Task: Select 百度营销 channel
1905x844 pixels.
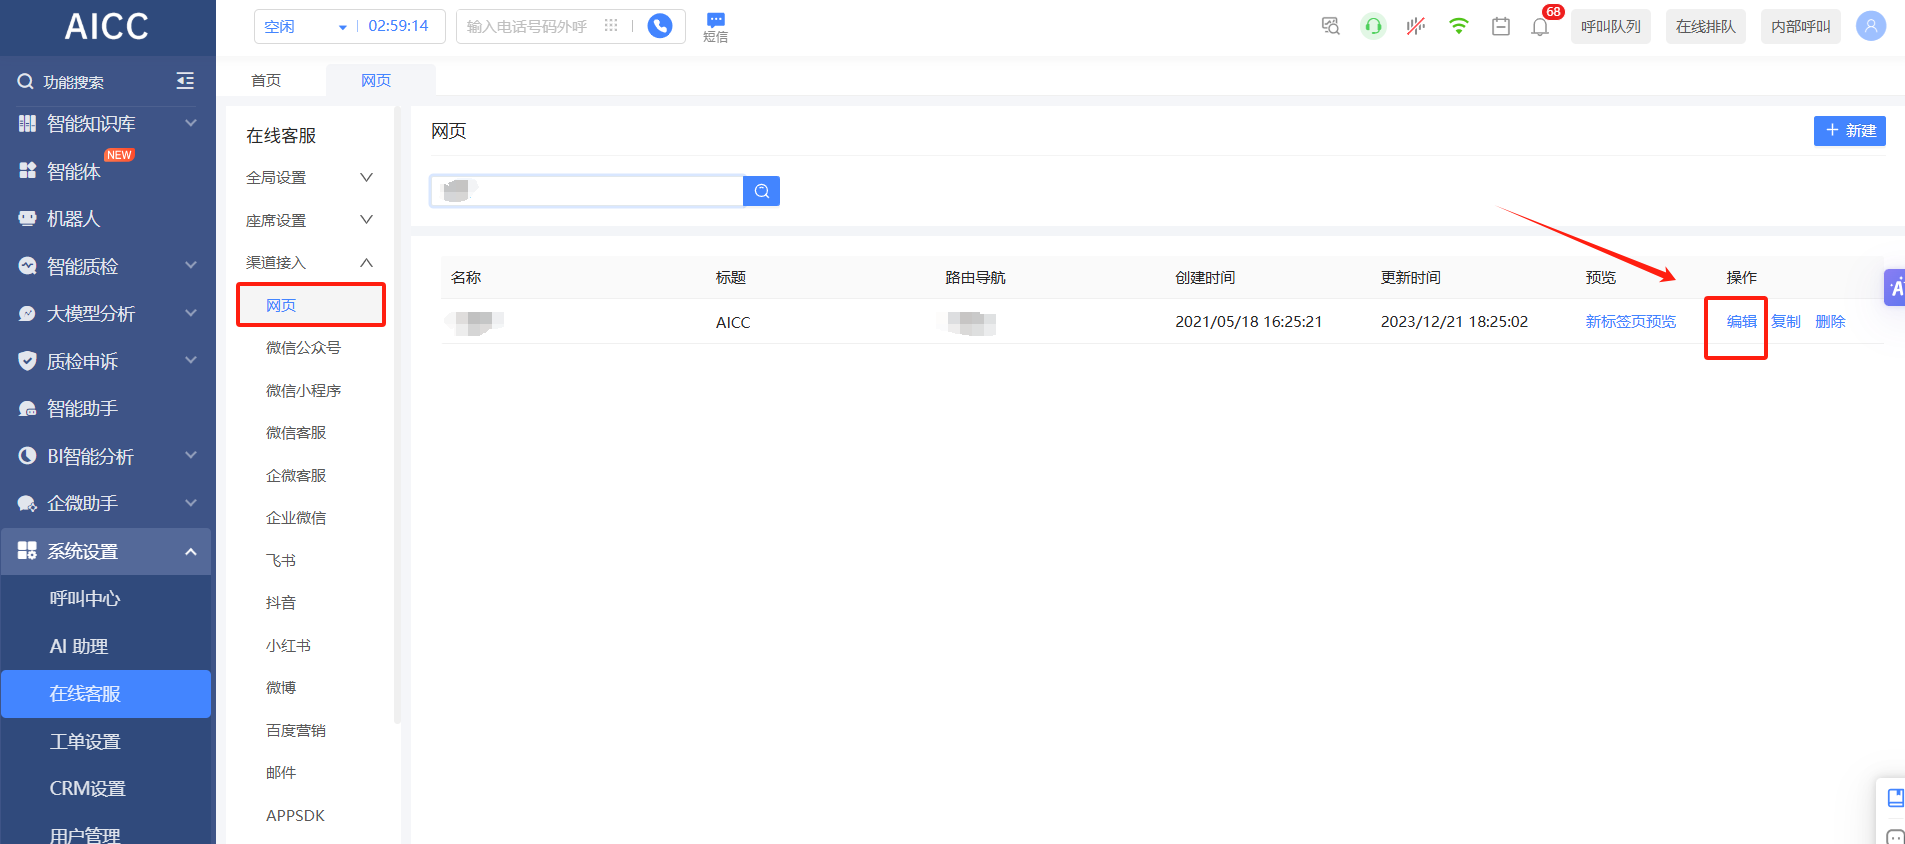Action: coord(296,730)
